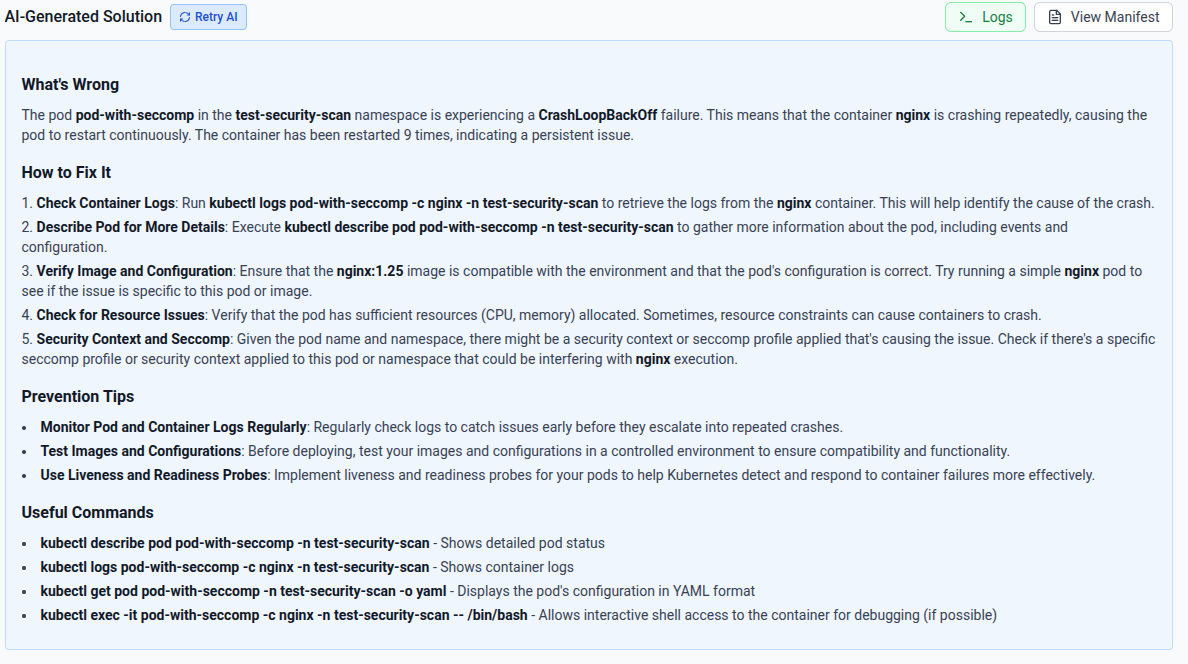Click the What's Wrong heading
Image resolution: width=1188 pixels, height=664 pixels.
pyautogui.click(x=70, y=85)
